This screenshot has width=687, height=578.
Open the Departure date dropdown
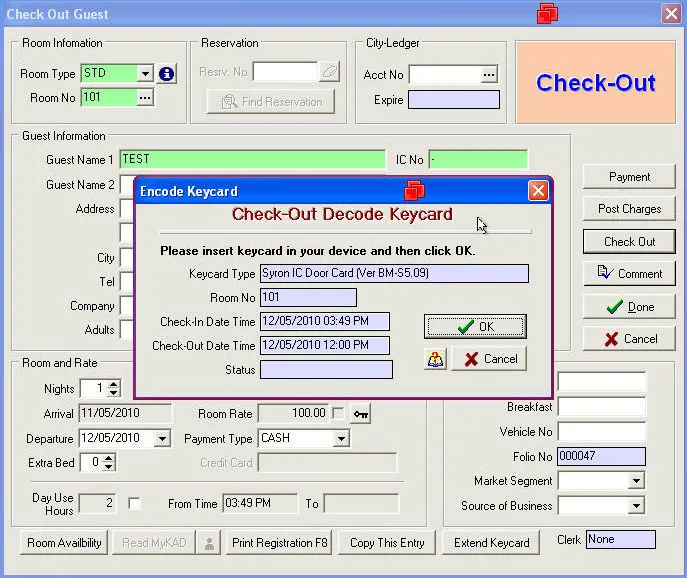pos(162,438)
